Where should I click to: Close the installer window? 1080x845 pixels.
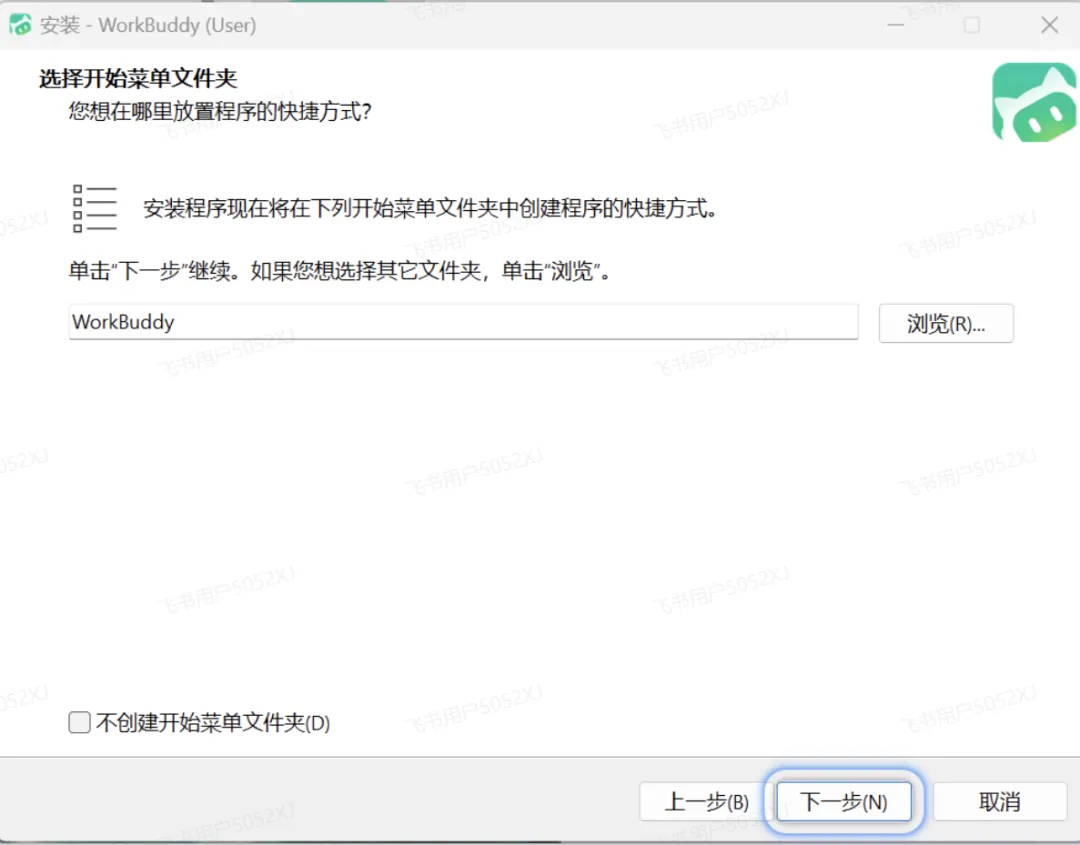1050,25
